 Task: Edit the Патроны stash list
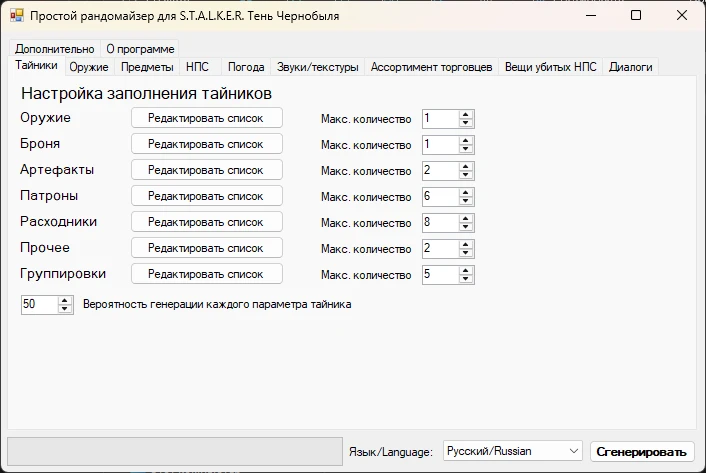point(207,196)
